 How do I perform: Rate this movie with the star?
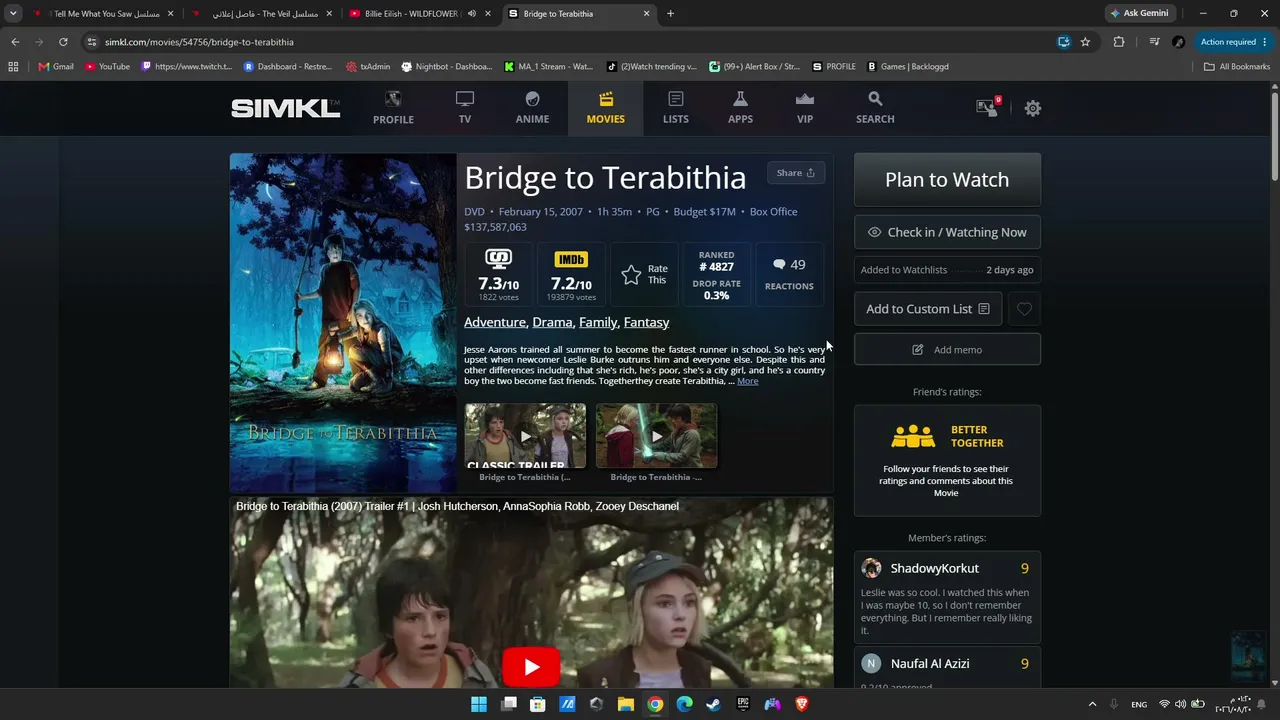pyautogui.click(x=644, y=274)
